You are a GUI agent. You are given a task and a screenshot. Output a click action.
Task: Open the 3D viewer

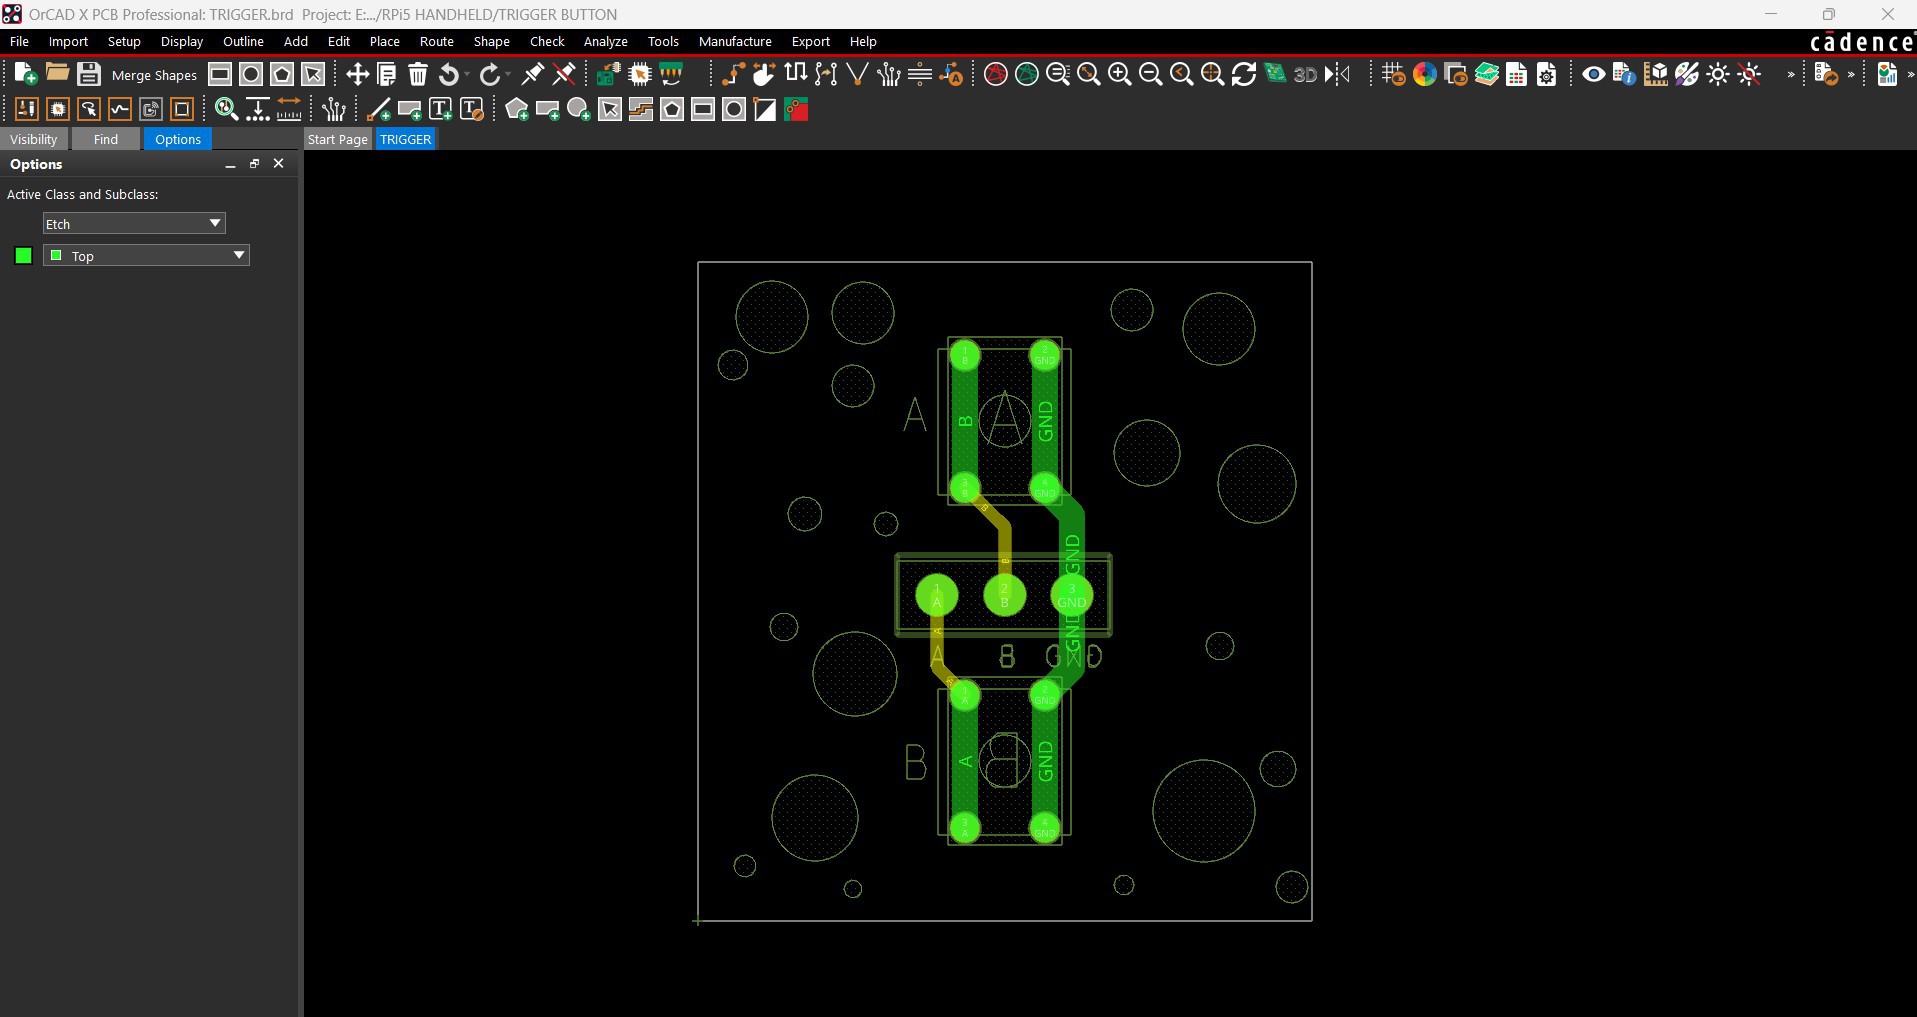[x=1305, y=74]
